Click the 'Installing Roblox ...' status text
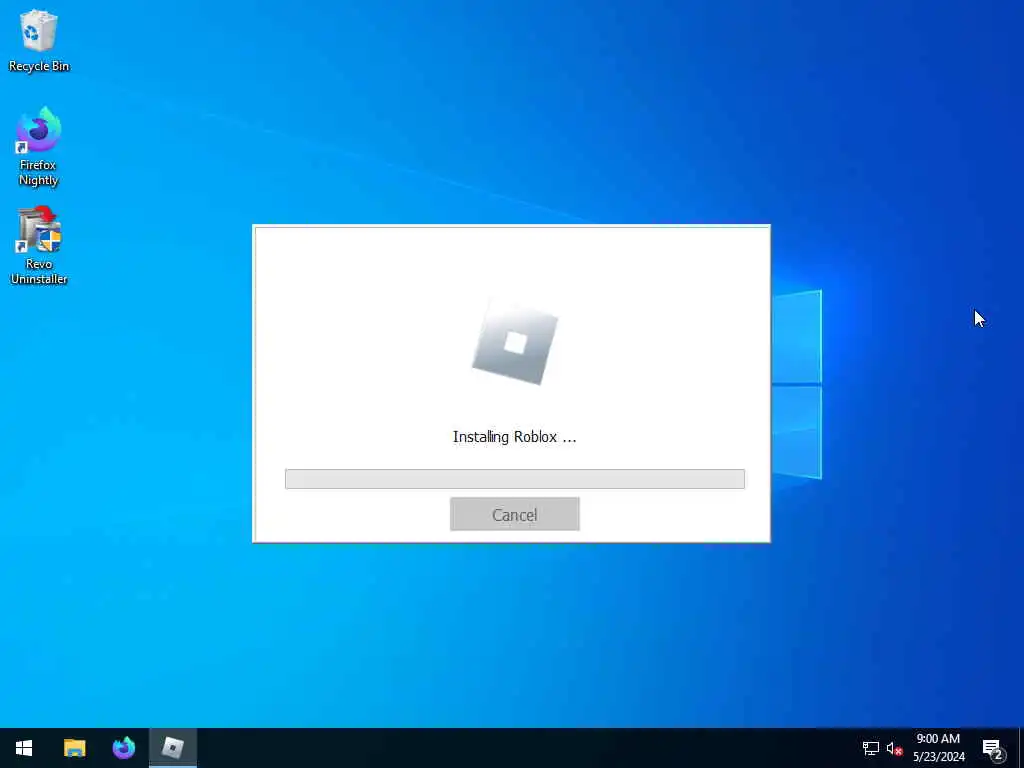Viewport: 1024px width, 768px height. [515, 437]
